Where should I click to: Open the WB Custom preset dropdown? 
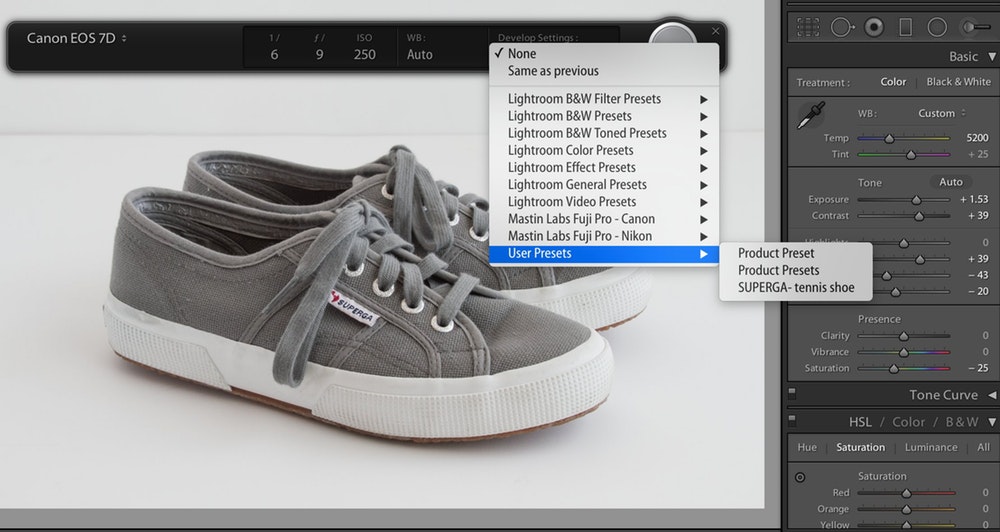pos(941,113)
